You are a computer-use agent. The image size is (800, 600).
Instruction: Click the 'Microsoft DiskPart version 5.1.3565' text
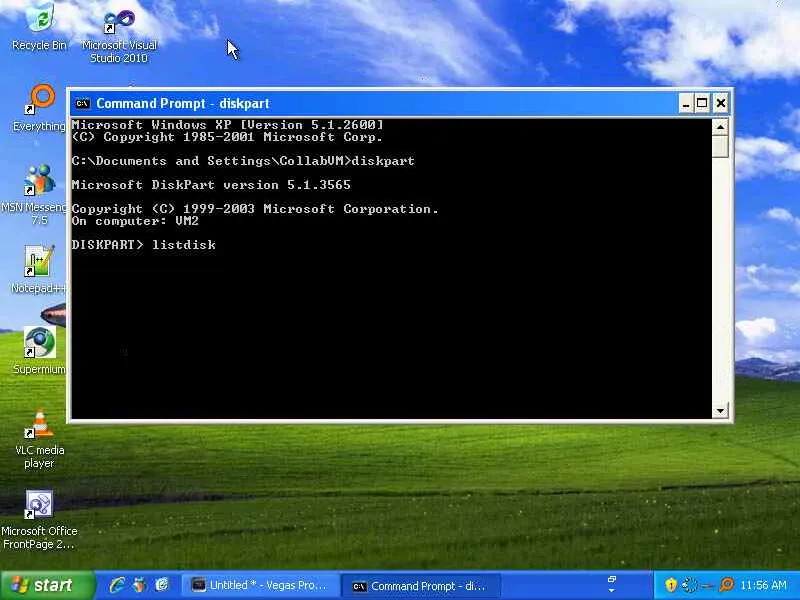click(211, 185)
